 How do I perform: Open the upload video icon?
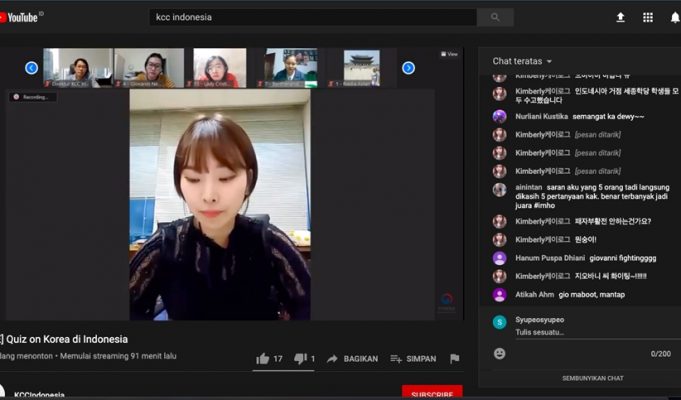point(620,17)
